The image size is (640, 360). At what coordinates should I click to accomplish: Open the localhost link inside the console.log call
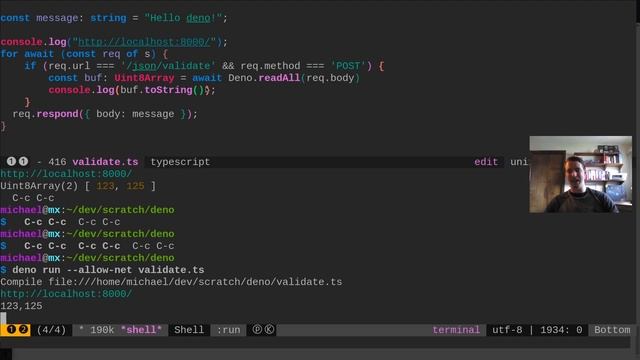[x=144, y=42]
